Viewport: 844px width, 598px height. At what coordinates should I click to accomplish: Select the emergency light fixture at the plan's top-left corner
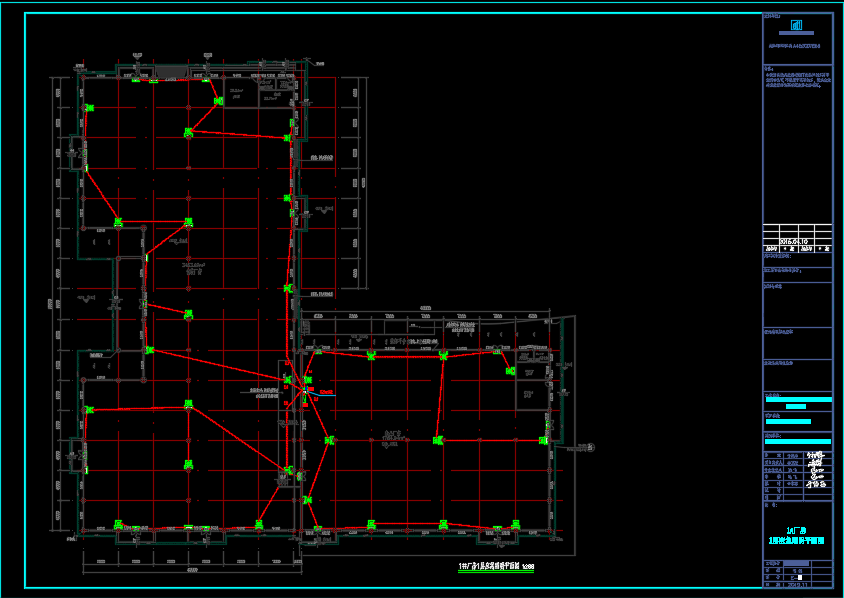click(89, 107)
